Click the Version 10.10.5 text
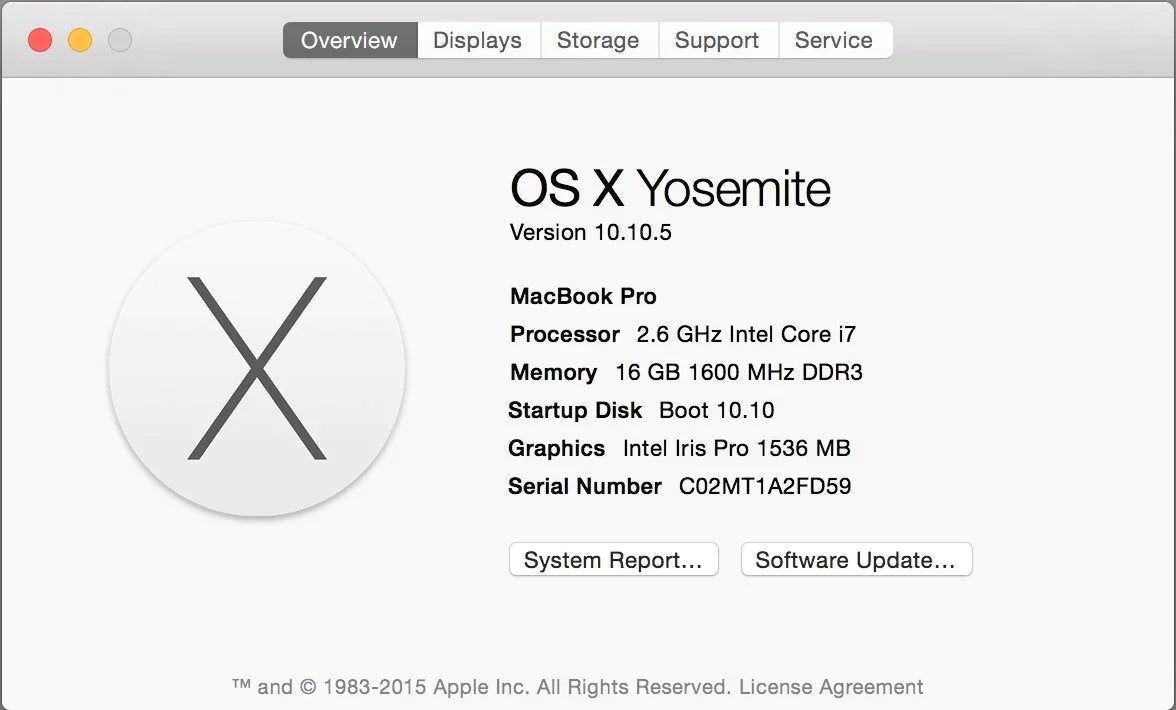Image resolution: width=1176 pixels, height=710 pixels. 589,232
